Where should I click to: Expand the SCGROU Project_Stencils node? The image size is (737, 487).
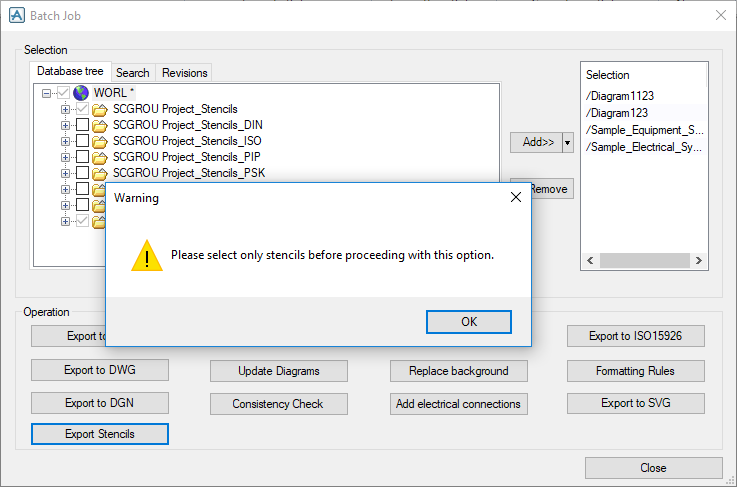[65, 109]
